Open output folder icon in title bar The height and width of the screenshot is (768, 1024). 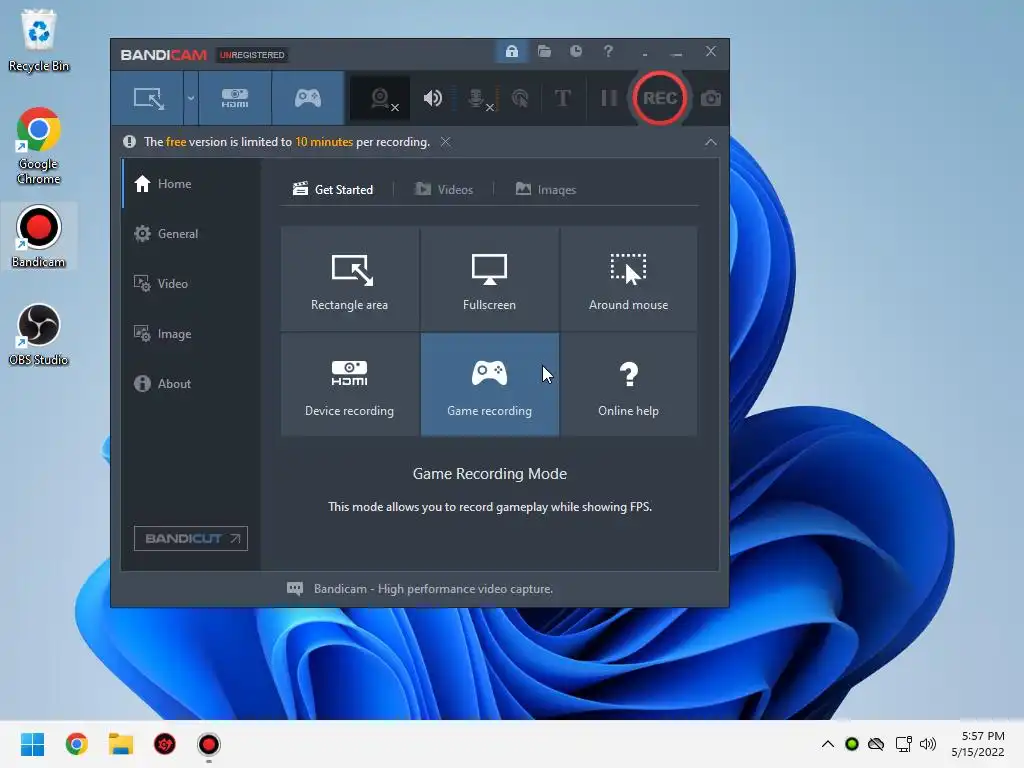(x=544, y=52)
